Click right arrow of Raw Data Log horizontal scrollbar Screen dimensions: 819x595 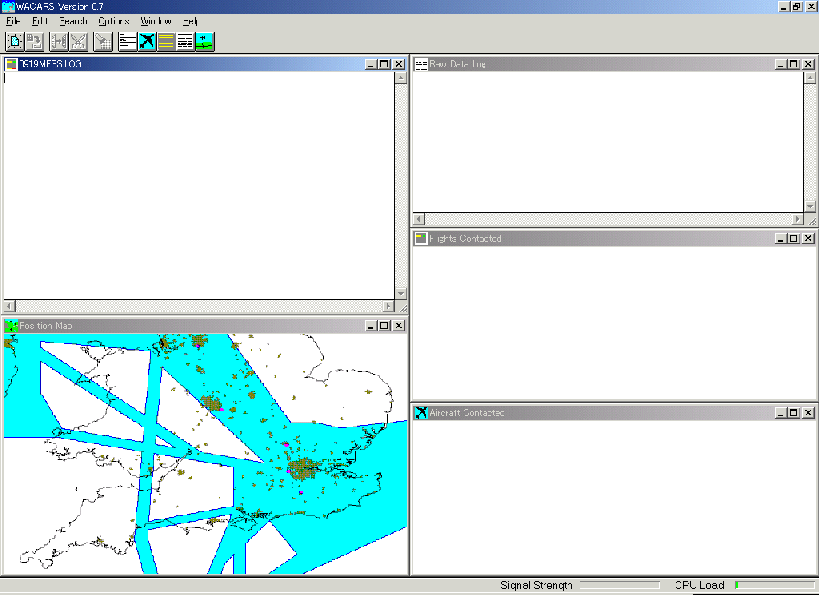click(797, 219)
